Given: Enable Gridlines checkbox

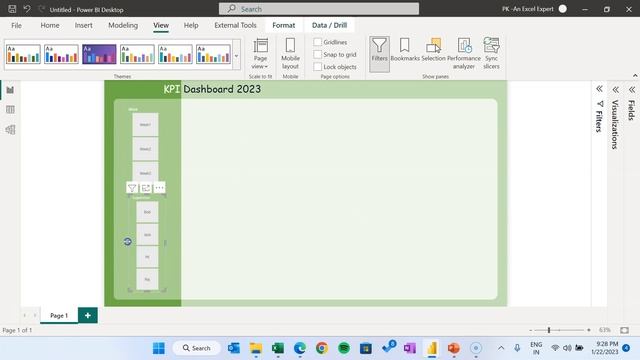Looking at the screenshot, I should pos(318,42).
